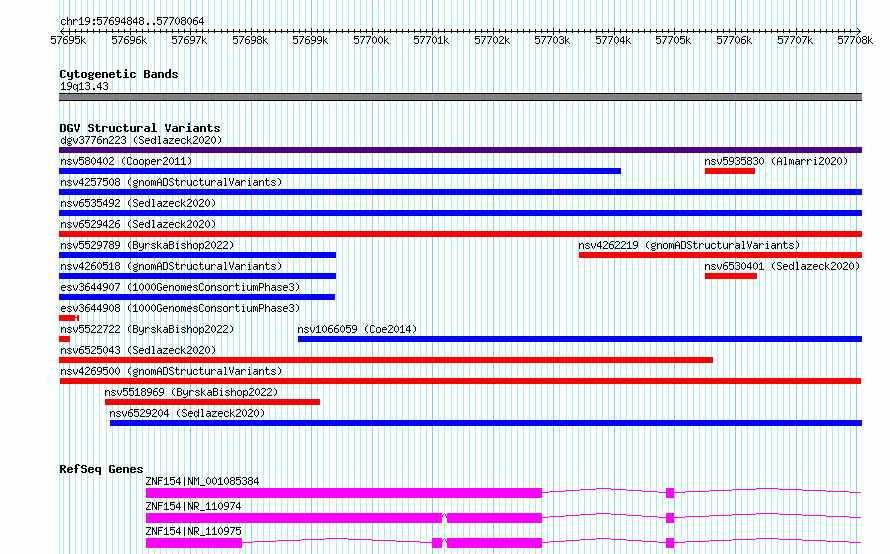Click the 57697k ruler tick label
The height and width of the screenshot is (554, 890).
189,40
